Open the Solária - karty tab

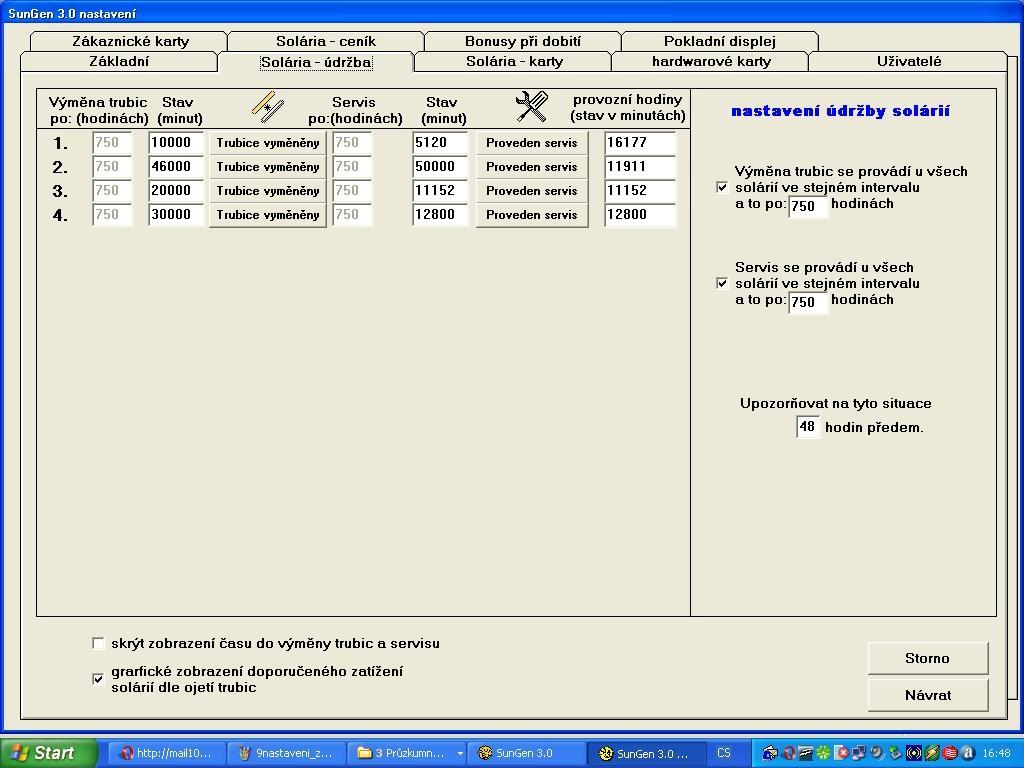[513, 61]
